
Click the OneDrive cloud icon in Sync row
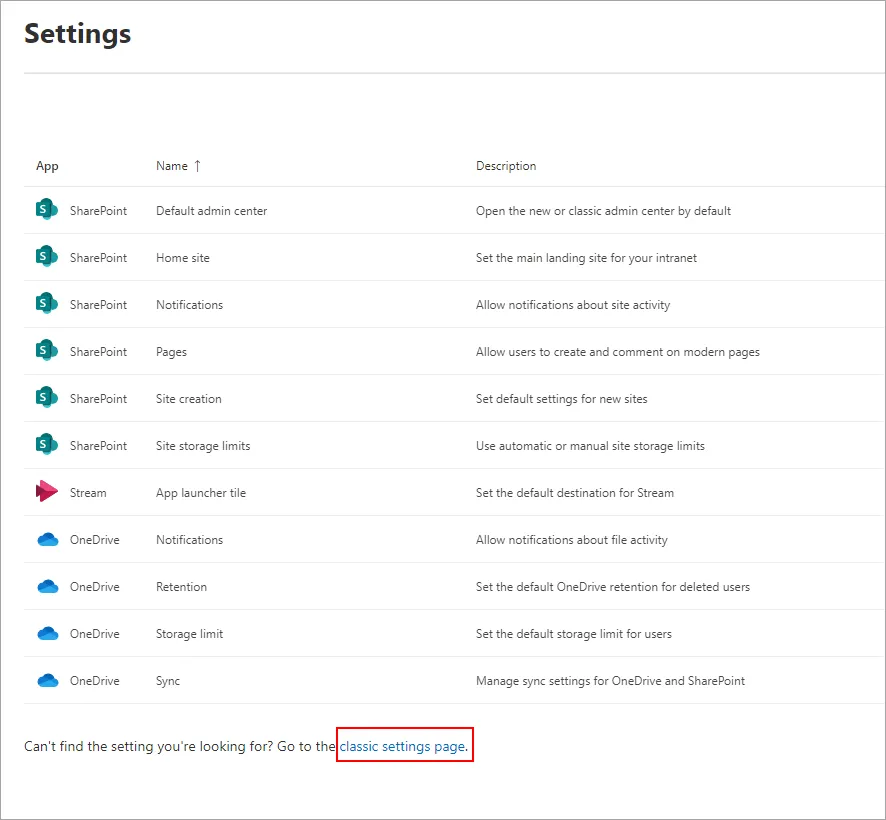click(47, 680)
